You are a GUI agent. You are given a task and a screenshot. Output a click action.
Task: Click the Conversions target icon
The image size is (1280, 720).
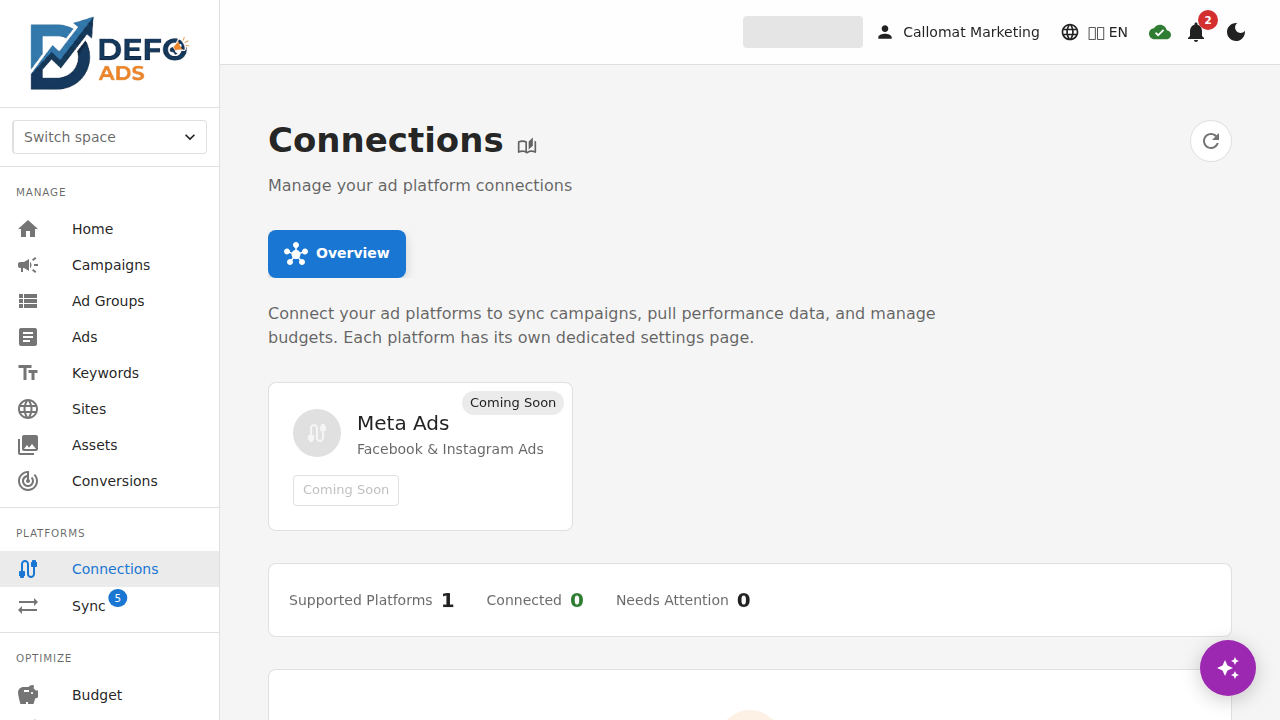point(28,481)
